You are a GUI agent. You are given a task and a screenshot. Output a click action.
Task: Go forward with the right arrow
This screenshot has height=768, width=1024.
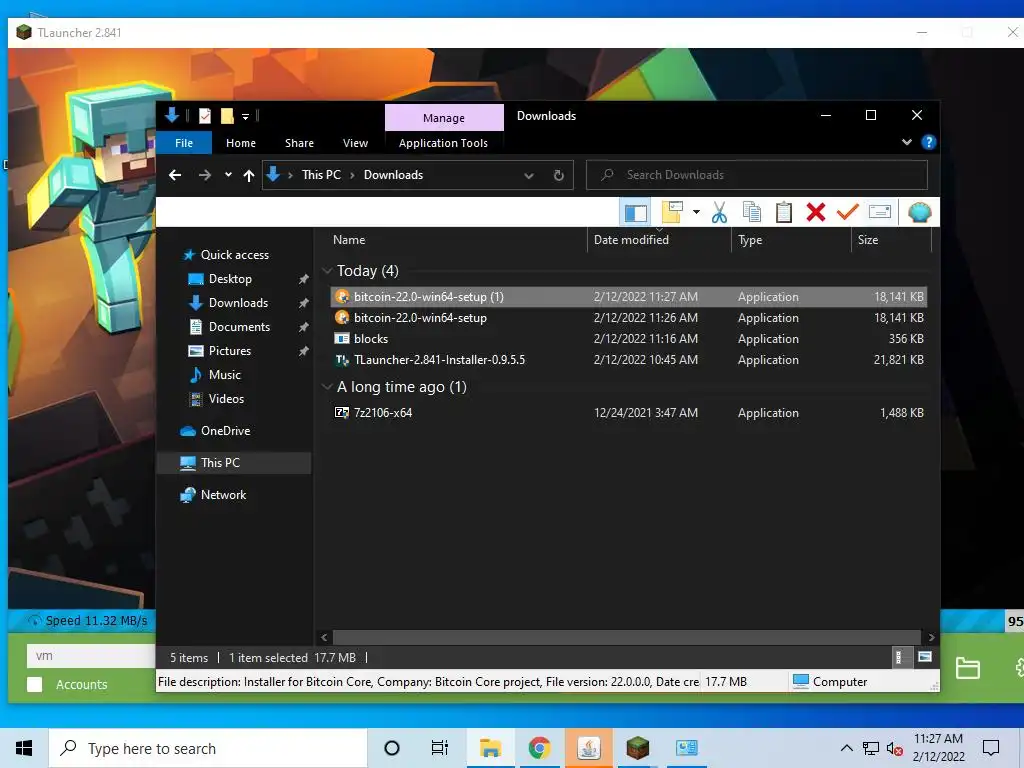[x=204, y=175]
